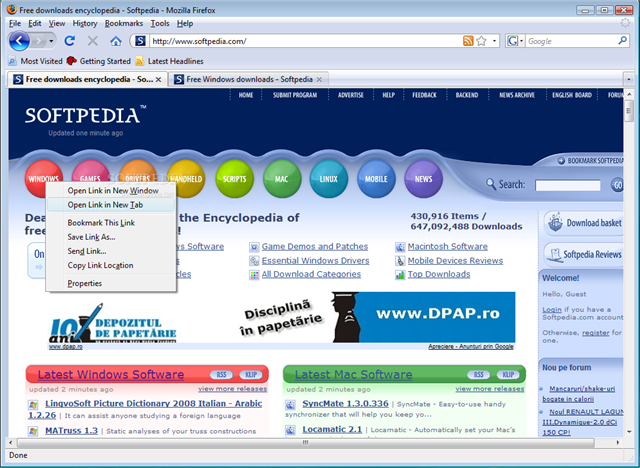Choose Open Link in New Window

point(111,191)
